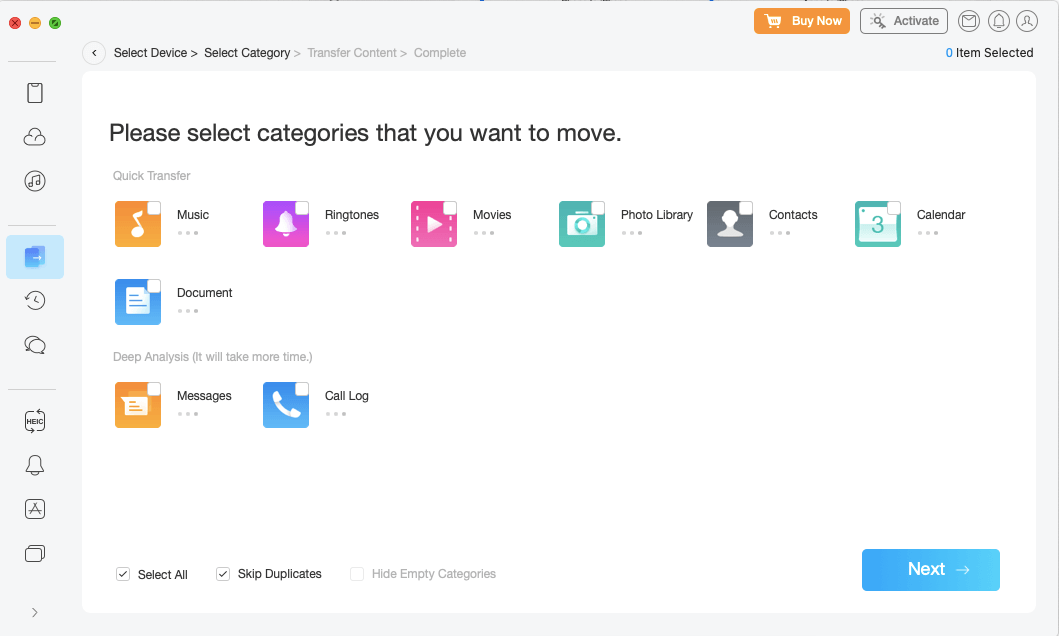Go back using the breadcrumb arrow
Screen dimensions: 1059x636
[x=94, y=53]
